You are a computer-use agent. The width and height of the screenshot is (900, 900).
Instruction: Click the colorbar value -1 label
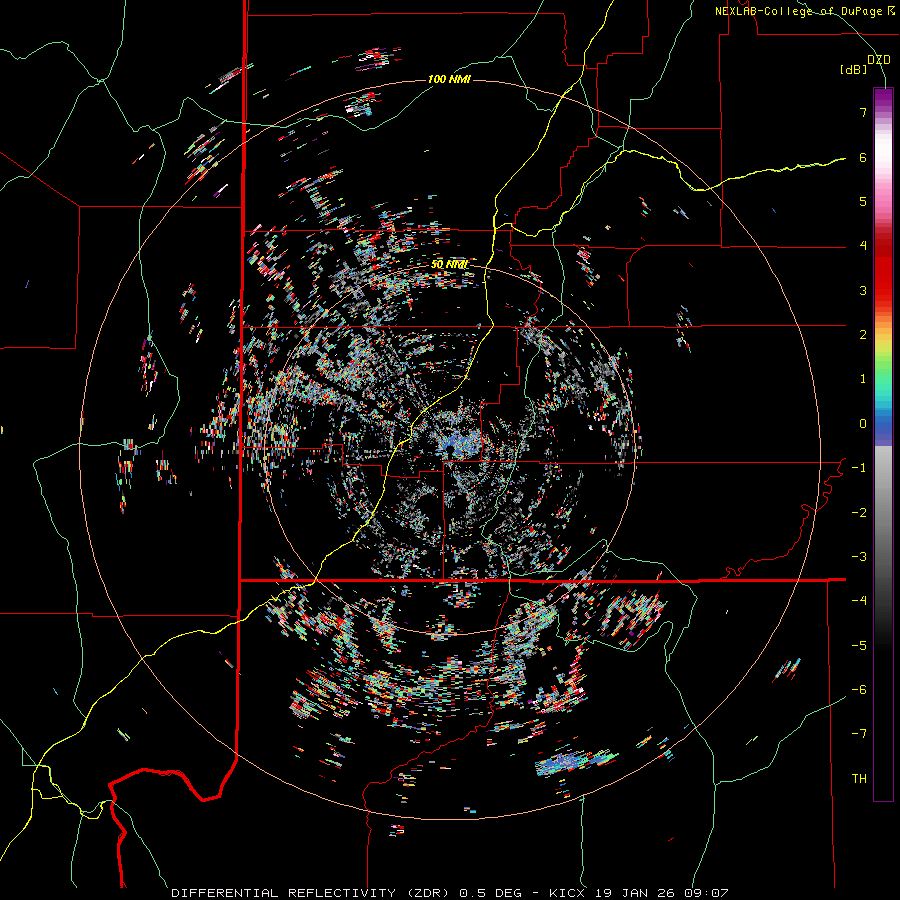[x=859, y=468]
